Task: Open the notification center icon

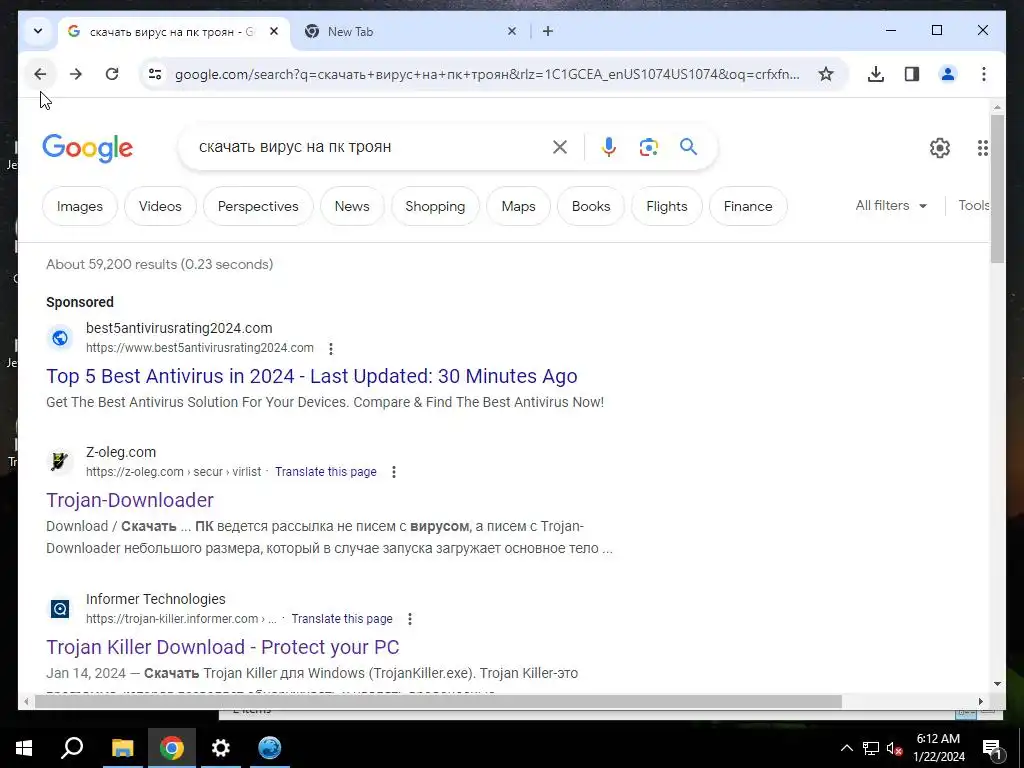Action: tap(992, 749)
